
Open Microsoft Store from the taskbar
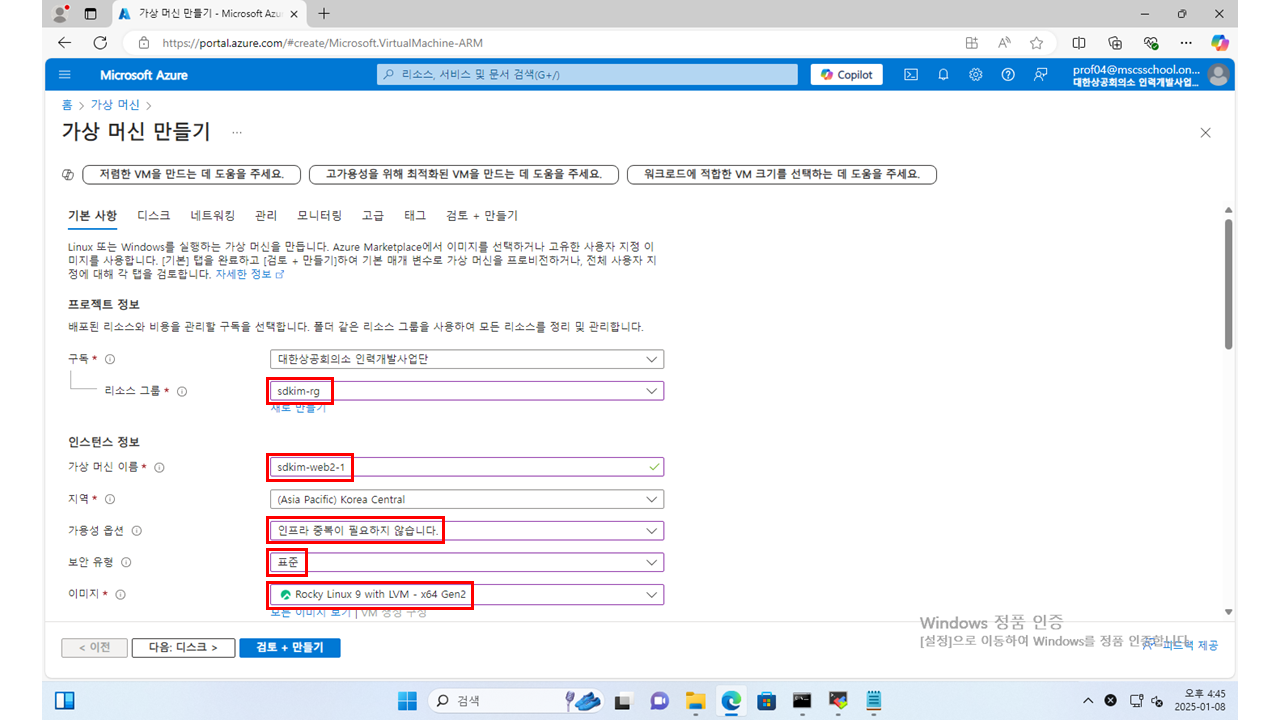click(x=766, y=700)
